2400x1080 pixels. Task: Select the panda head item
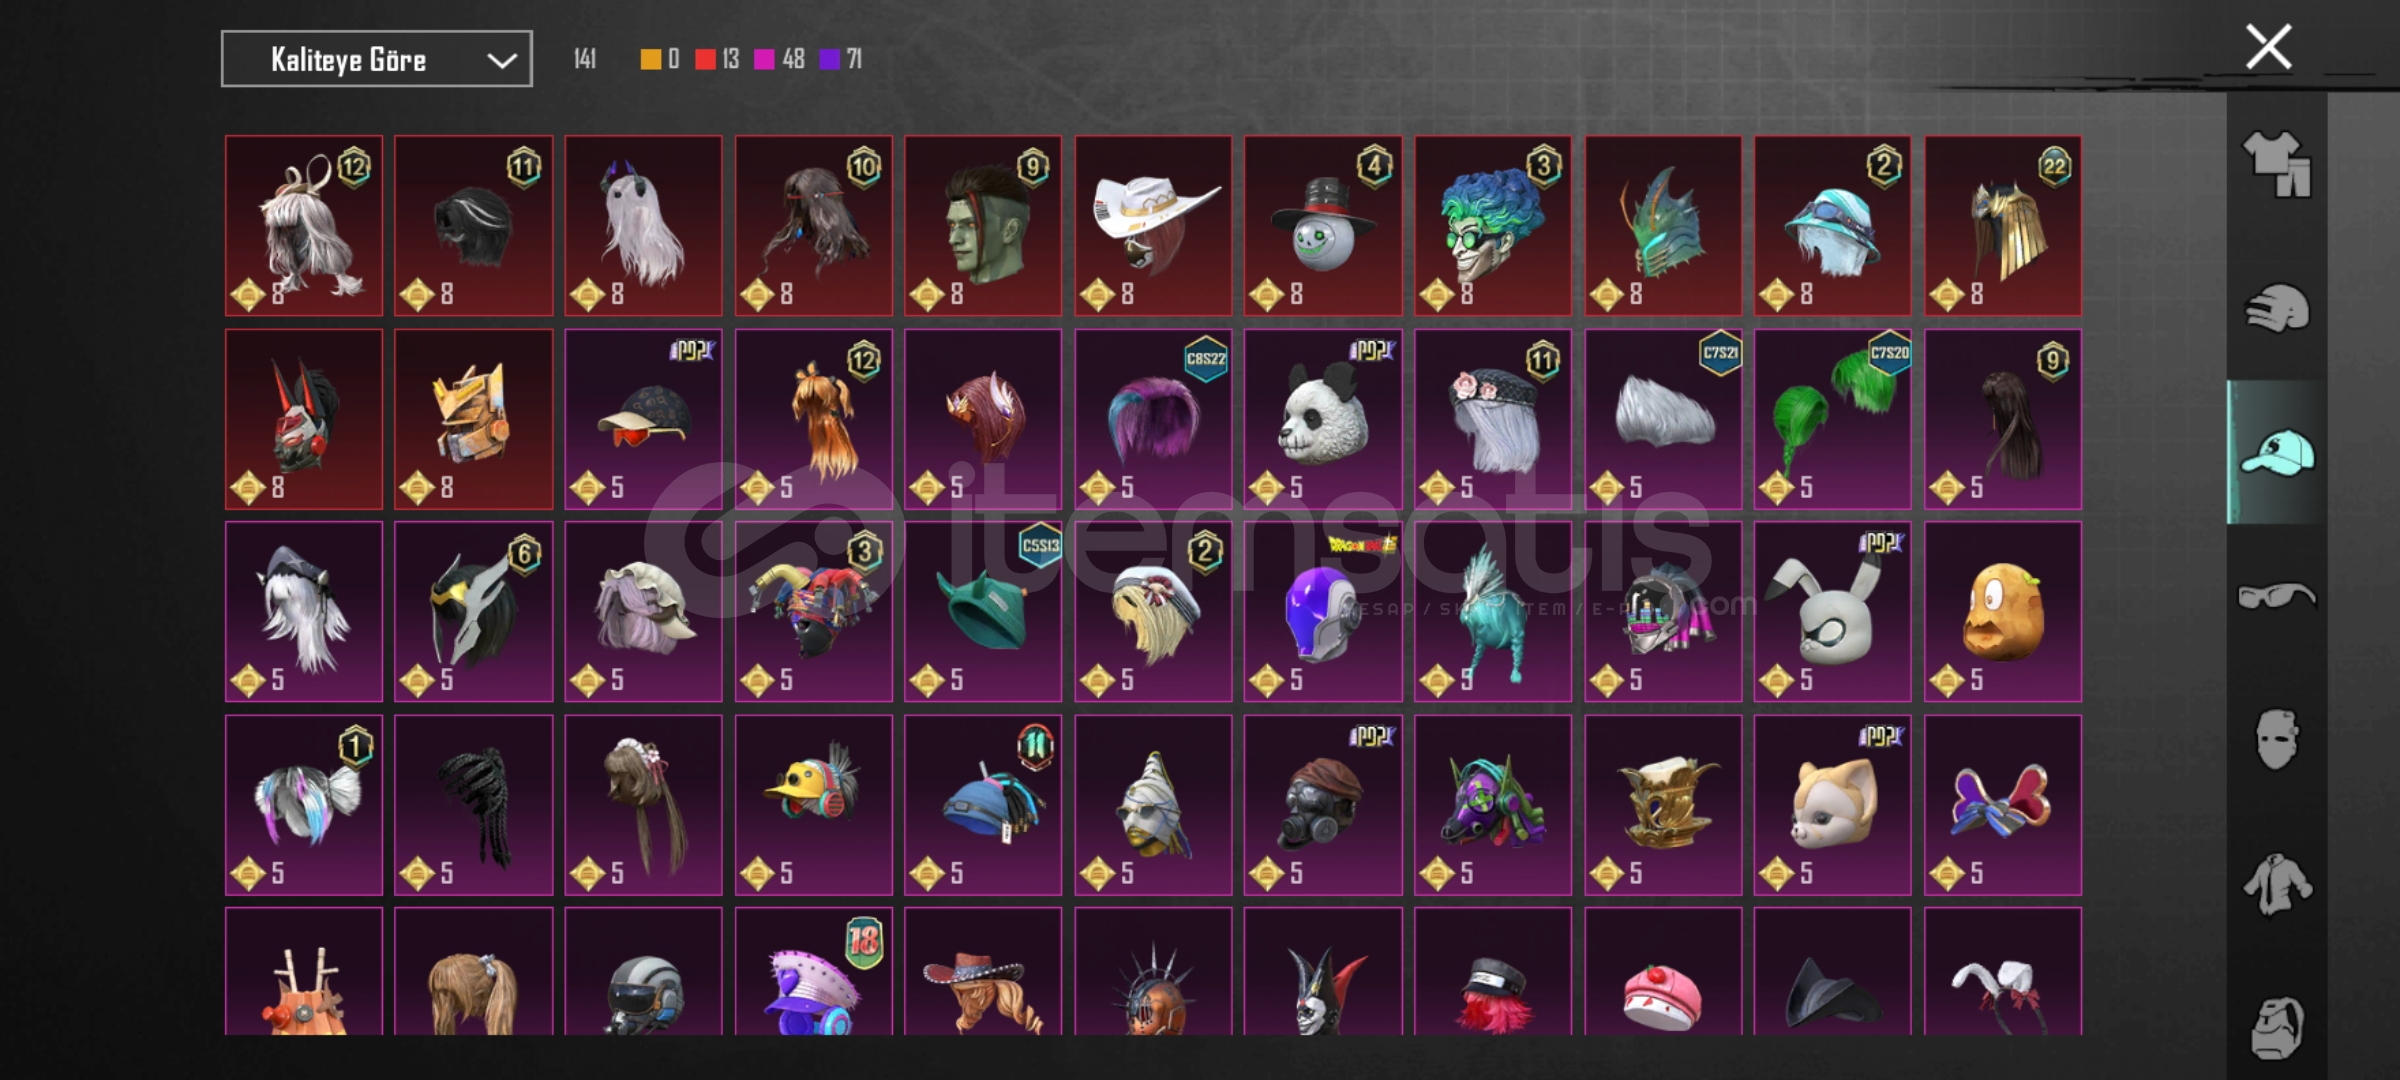tap(1323, 419)
